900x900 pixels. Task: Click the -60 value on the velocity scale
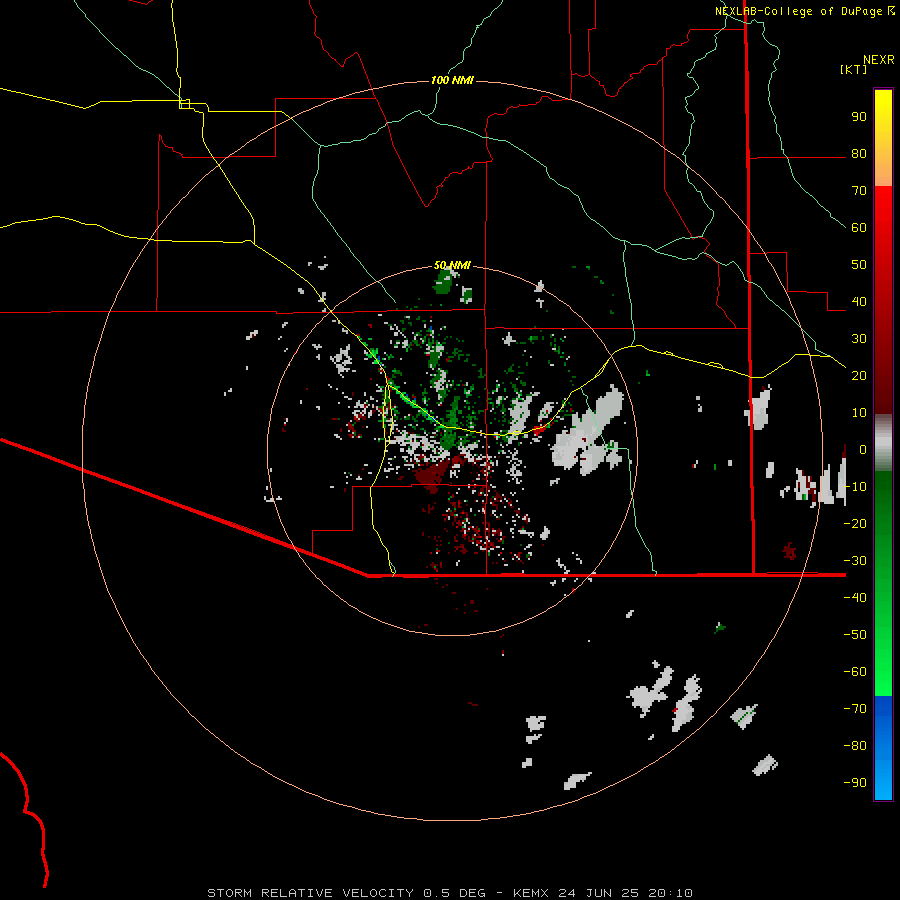click(x=855, y=672)
